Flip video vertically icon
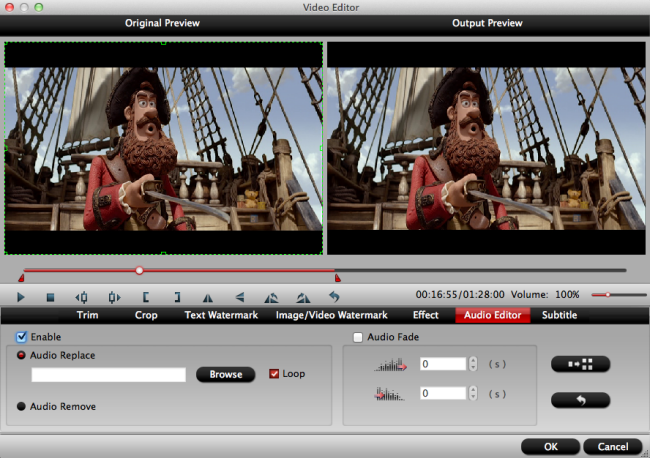 (x=240, y=297)
